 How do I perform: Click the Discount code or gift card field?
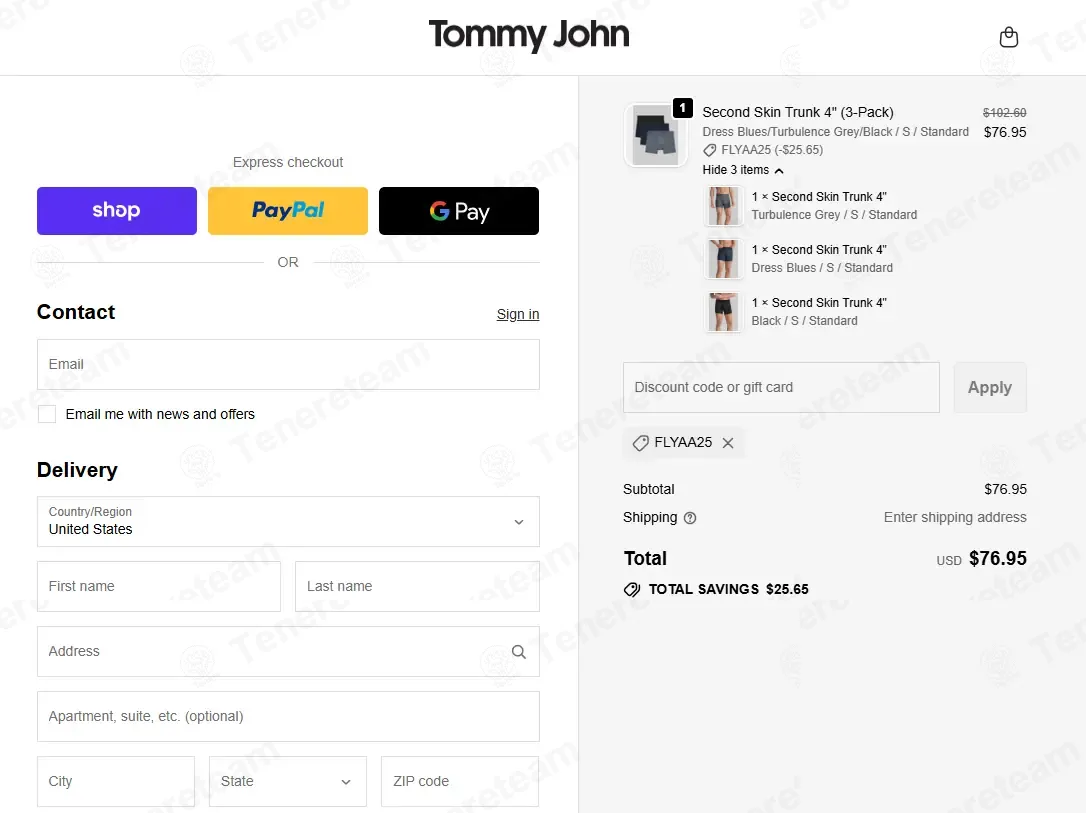[781, 388]
